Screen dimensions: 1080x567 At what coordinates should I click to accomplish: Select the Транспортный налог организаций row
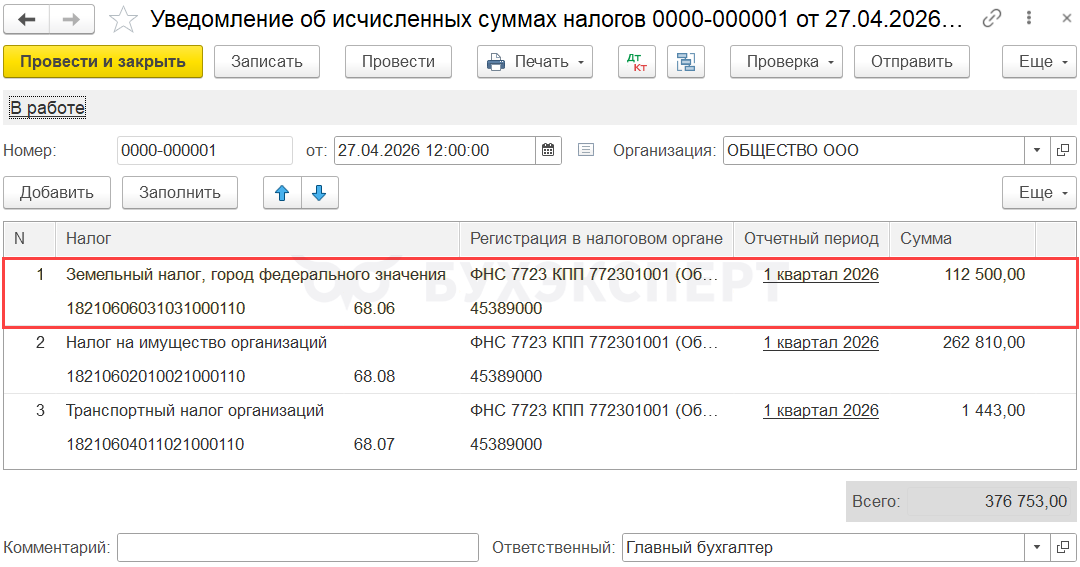pos(195,411)
